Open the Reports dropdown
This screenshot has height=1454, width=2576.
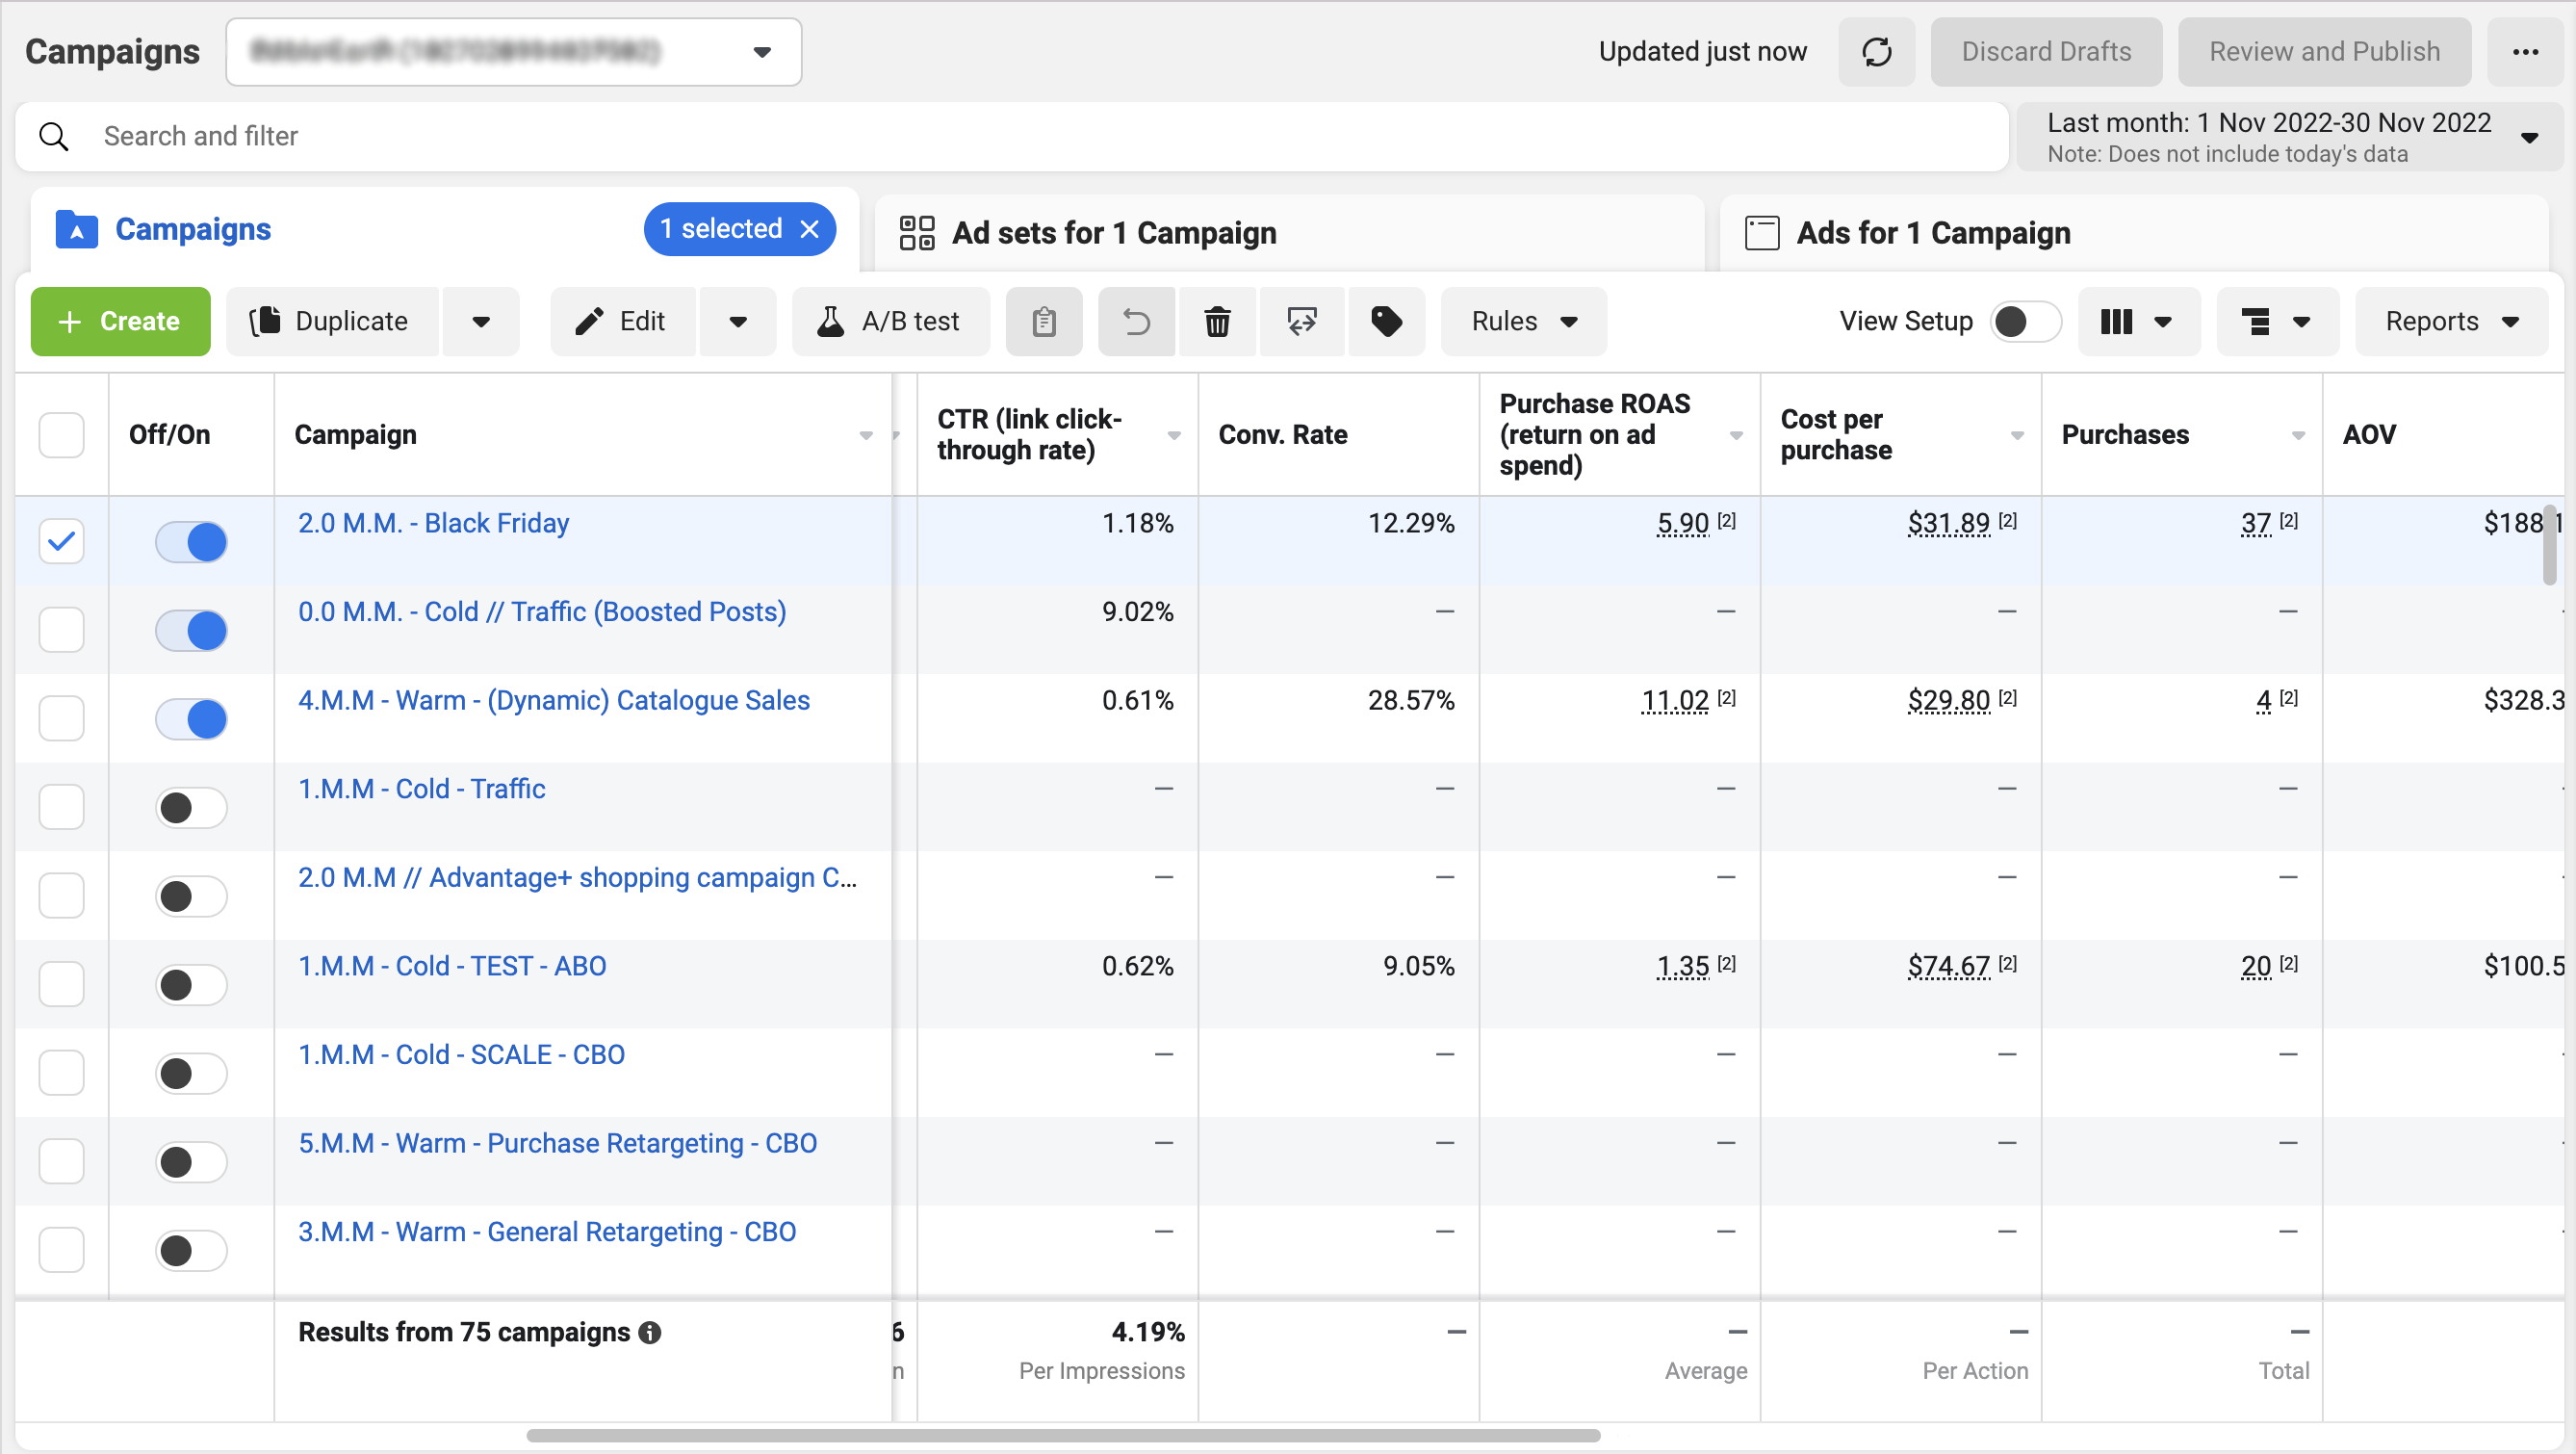[x=2450, y=322]
